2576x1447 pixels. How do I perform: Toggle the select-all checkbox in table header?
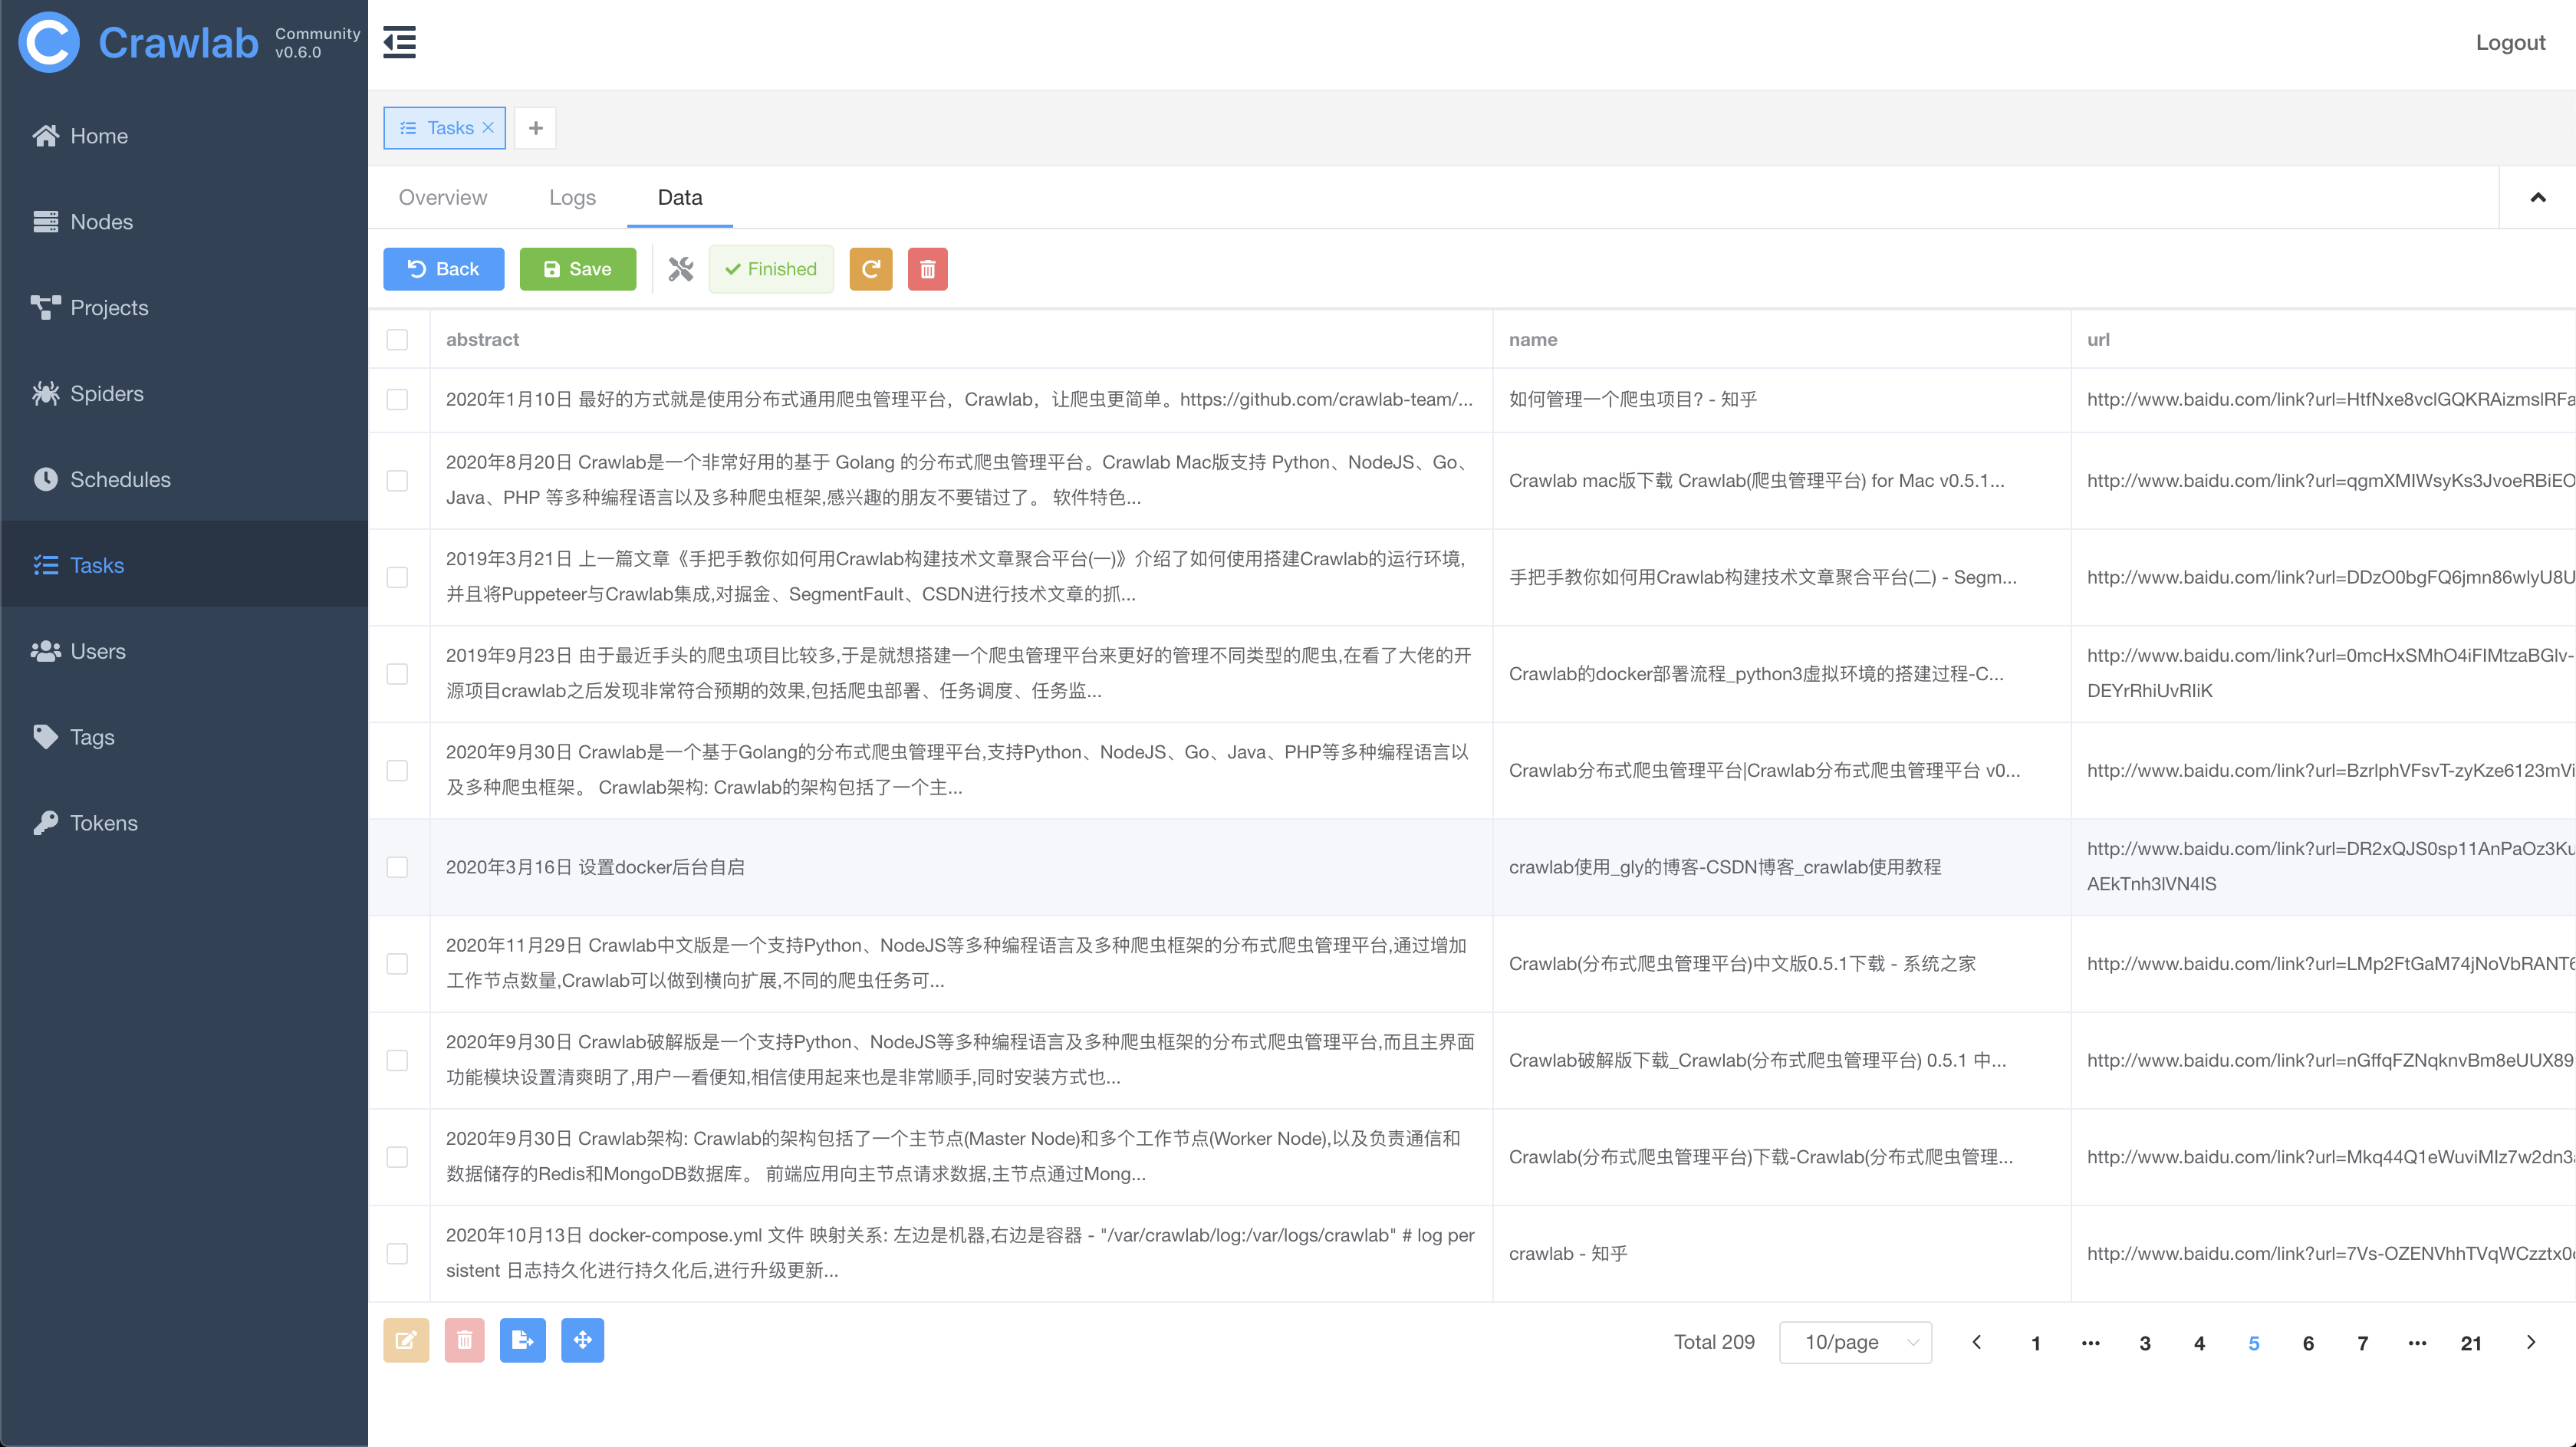(397, 340)
